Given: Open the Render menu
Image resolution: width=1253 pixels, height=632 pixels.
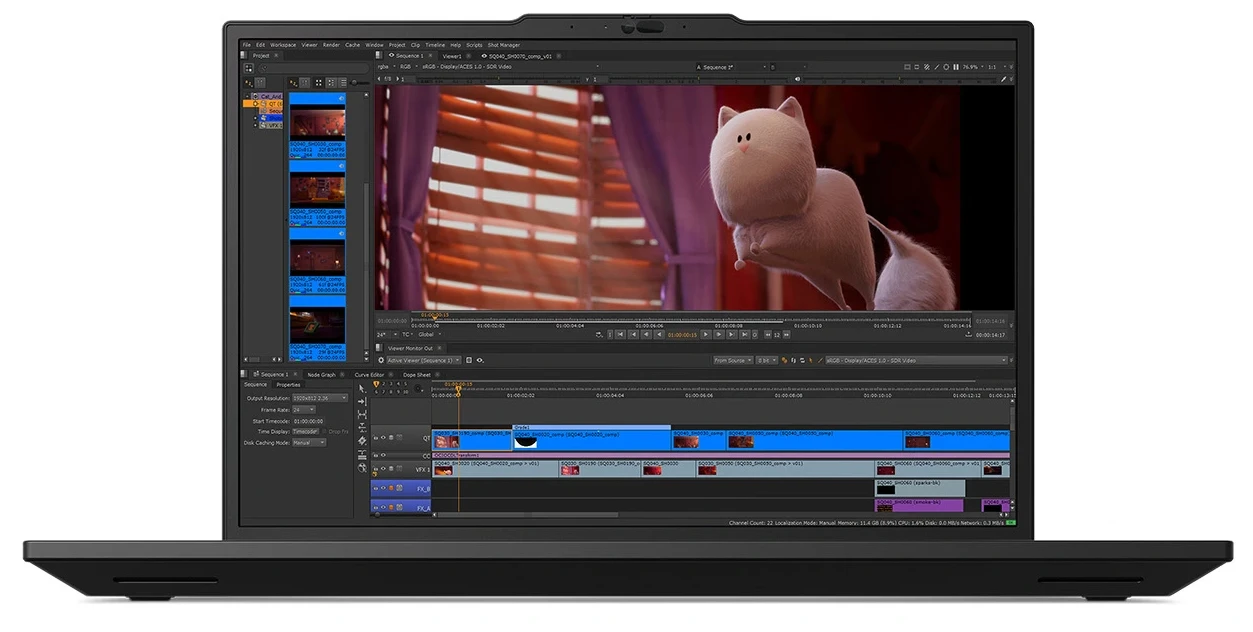Looking at the screenshot, I should click(x=331, y=45).
